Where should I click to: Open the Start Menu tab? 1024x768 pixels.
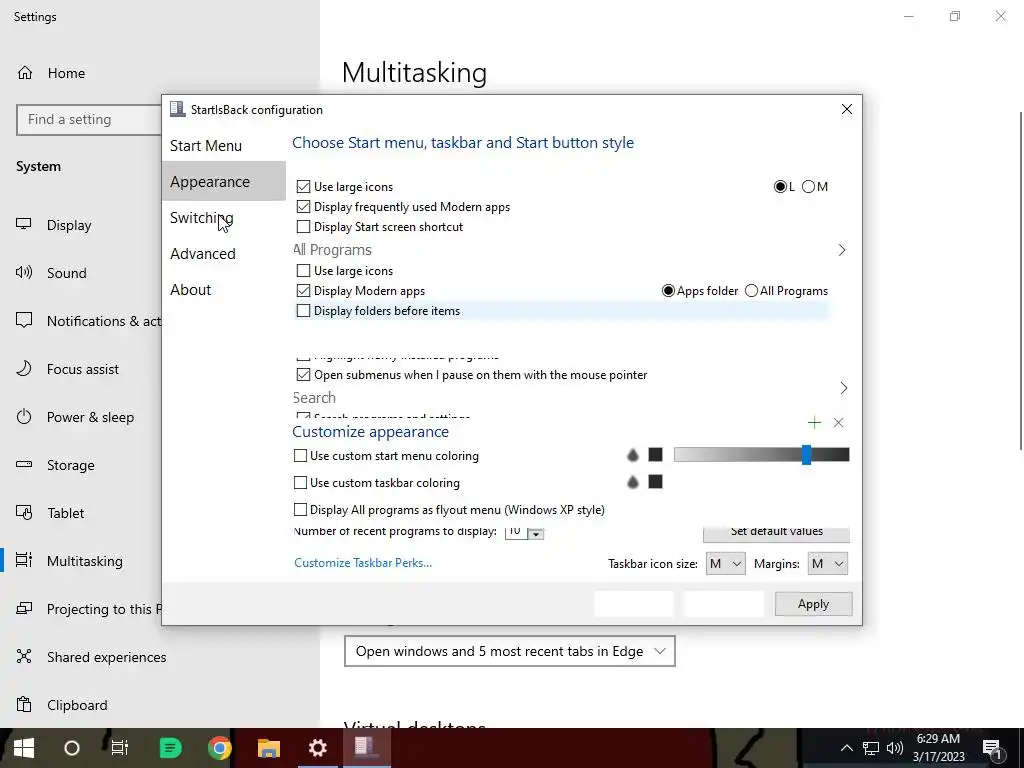tap(206, 146)
